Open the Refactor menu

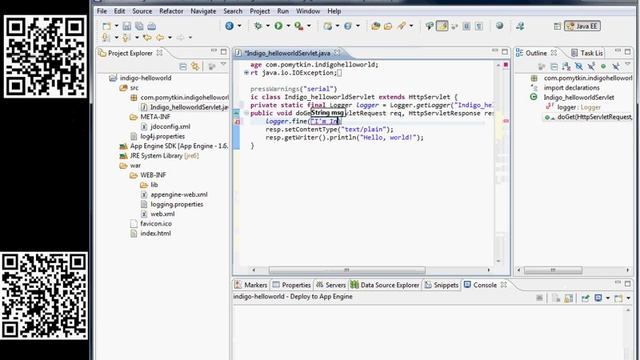point(171,11)
